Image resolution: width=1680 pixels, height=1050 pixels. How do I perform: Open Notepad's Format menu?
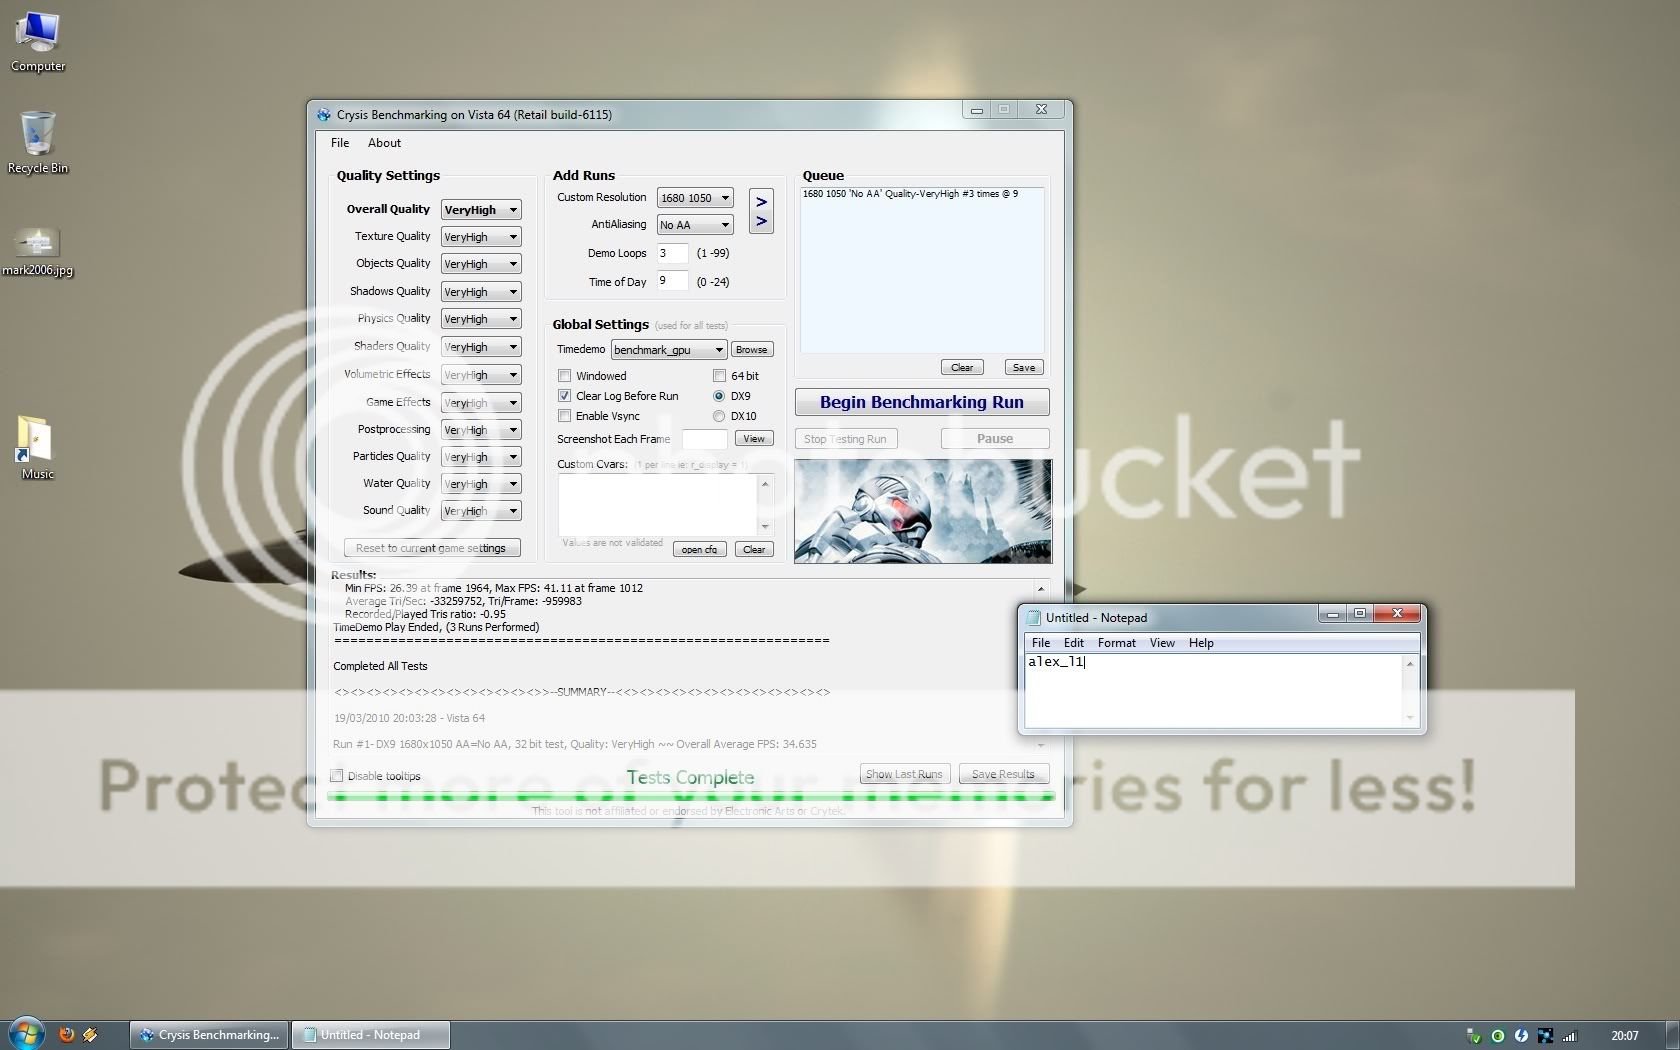point(1117,643)
